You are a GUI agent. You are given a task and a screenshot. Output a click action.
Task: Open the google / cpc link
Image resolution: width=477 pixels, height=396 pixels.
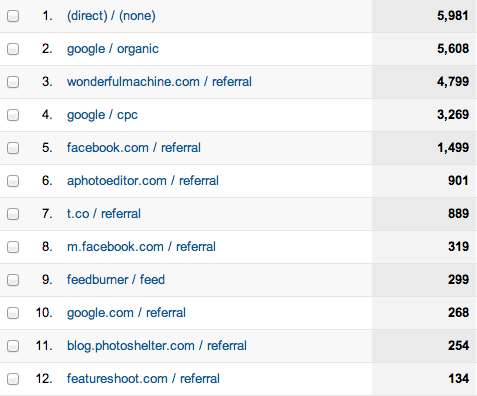[102, 115]
